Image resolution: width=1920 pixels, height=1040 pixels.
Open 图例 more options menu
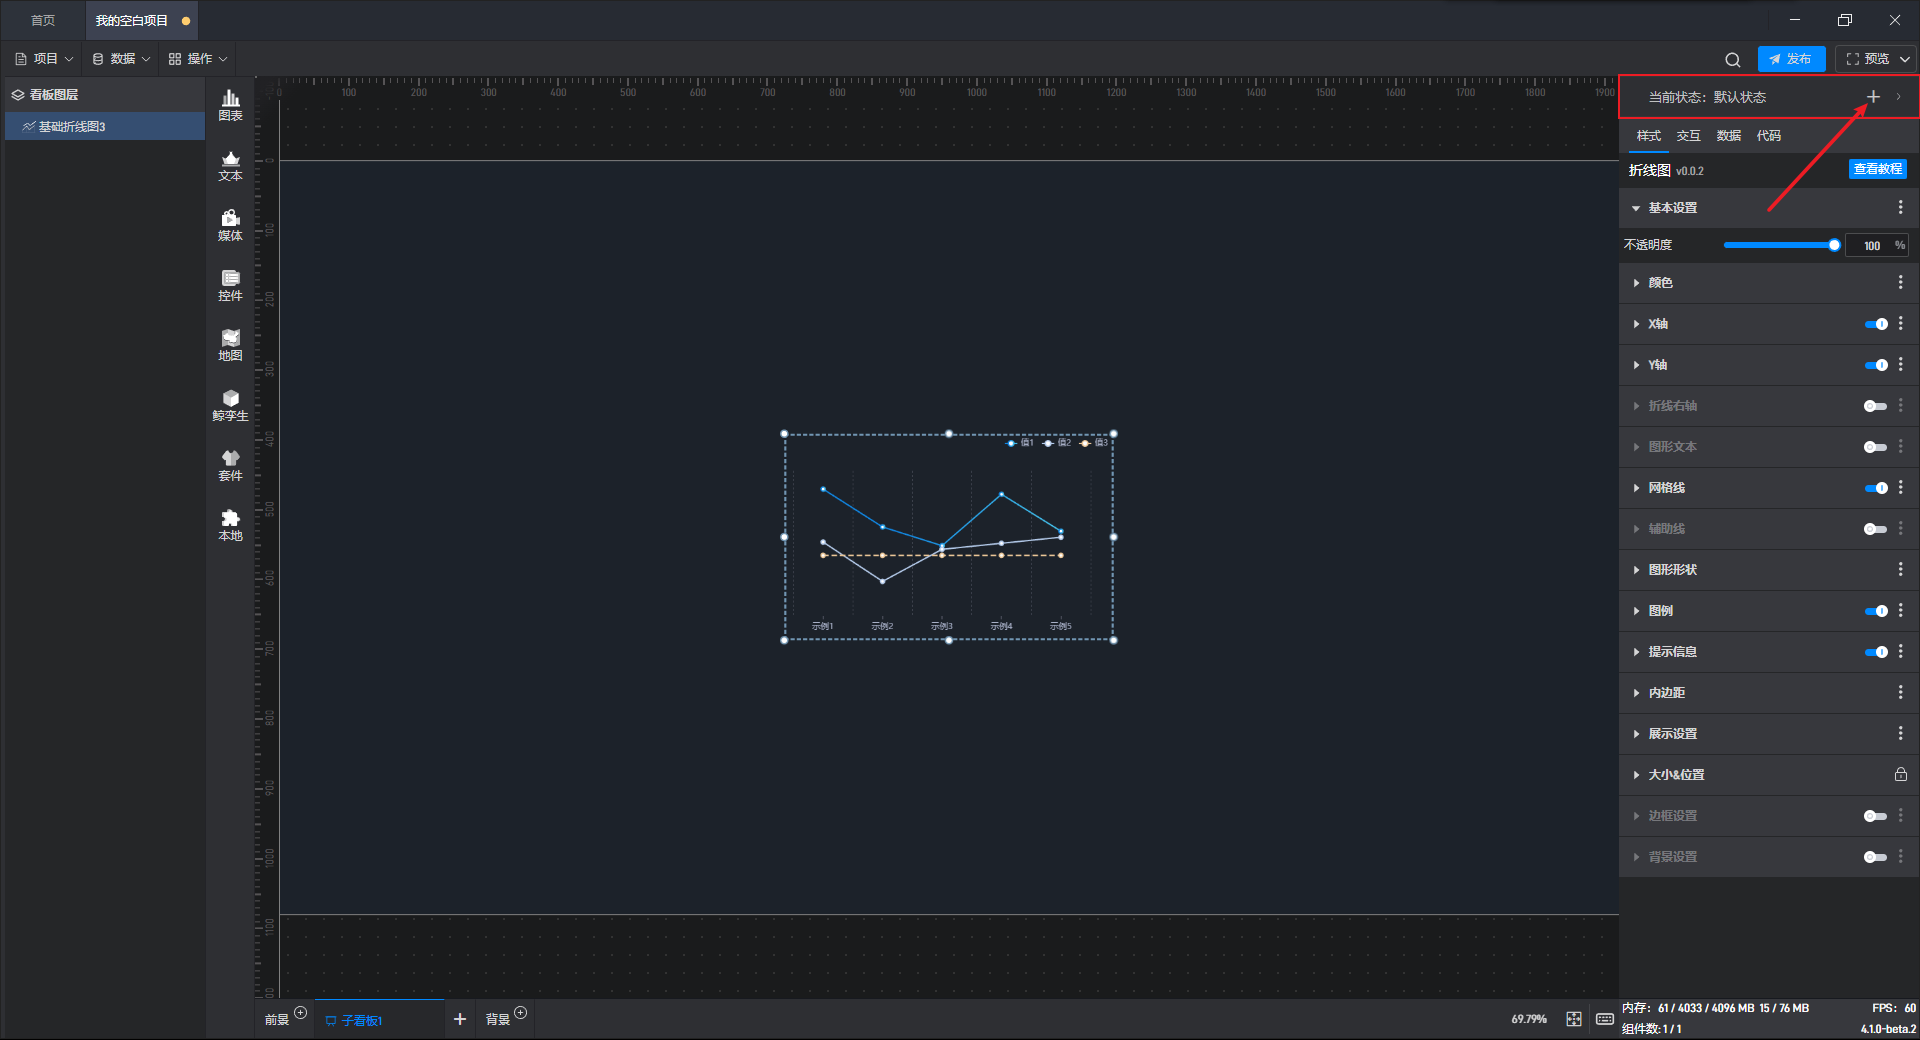click(x=1900, y=611)
